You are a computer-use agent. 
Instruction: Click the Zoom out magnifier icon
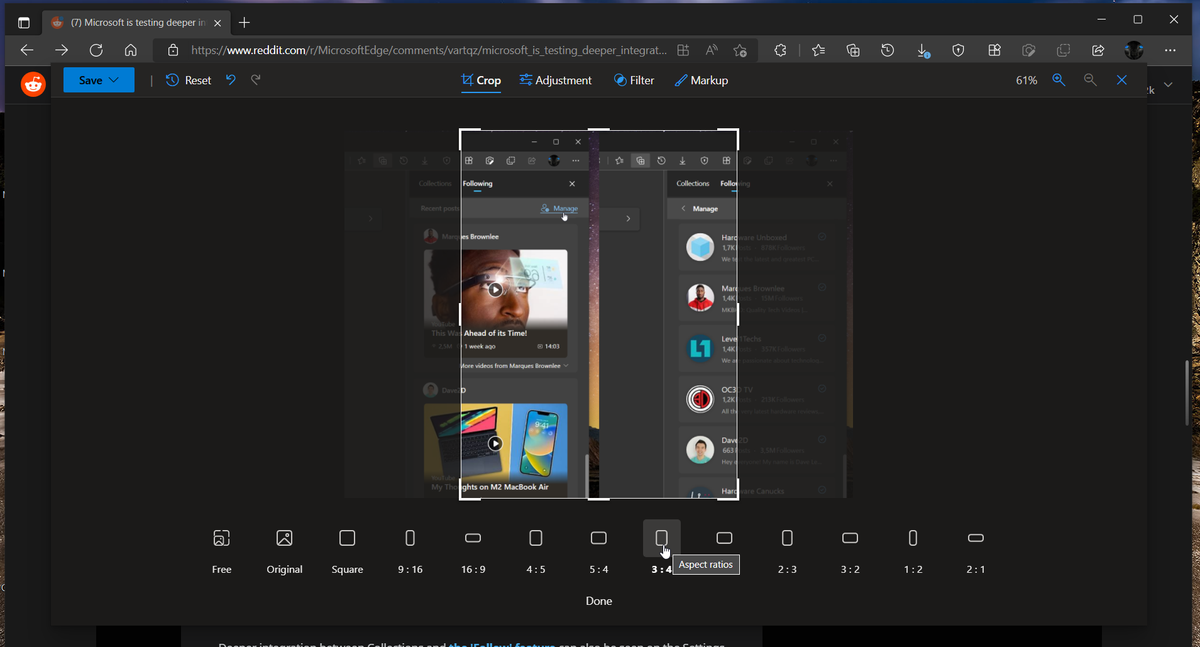tap(1089, 80)
